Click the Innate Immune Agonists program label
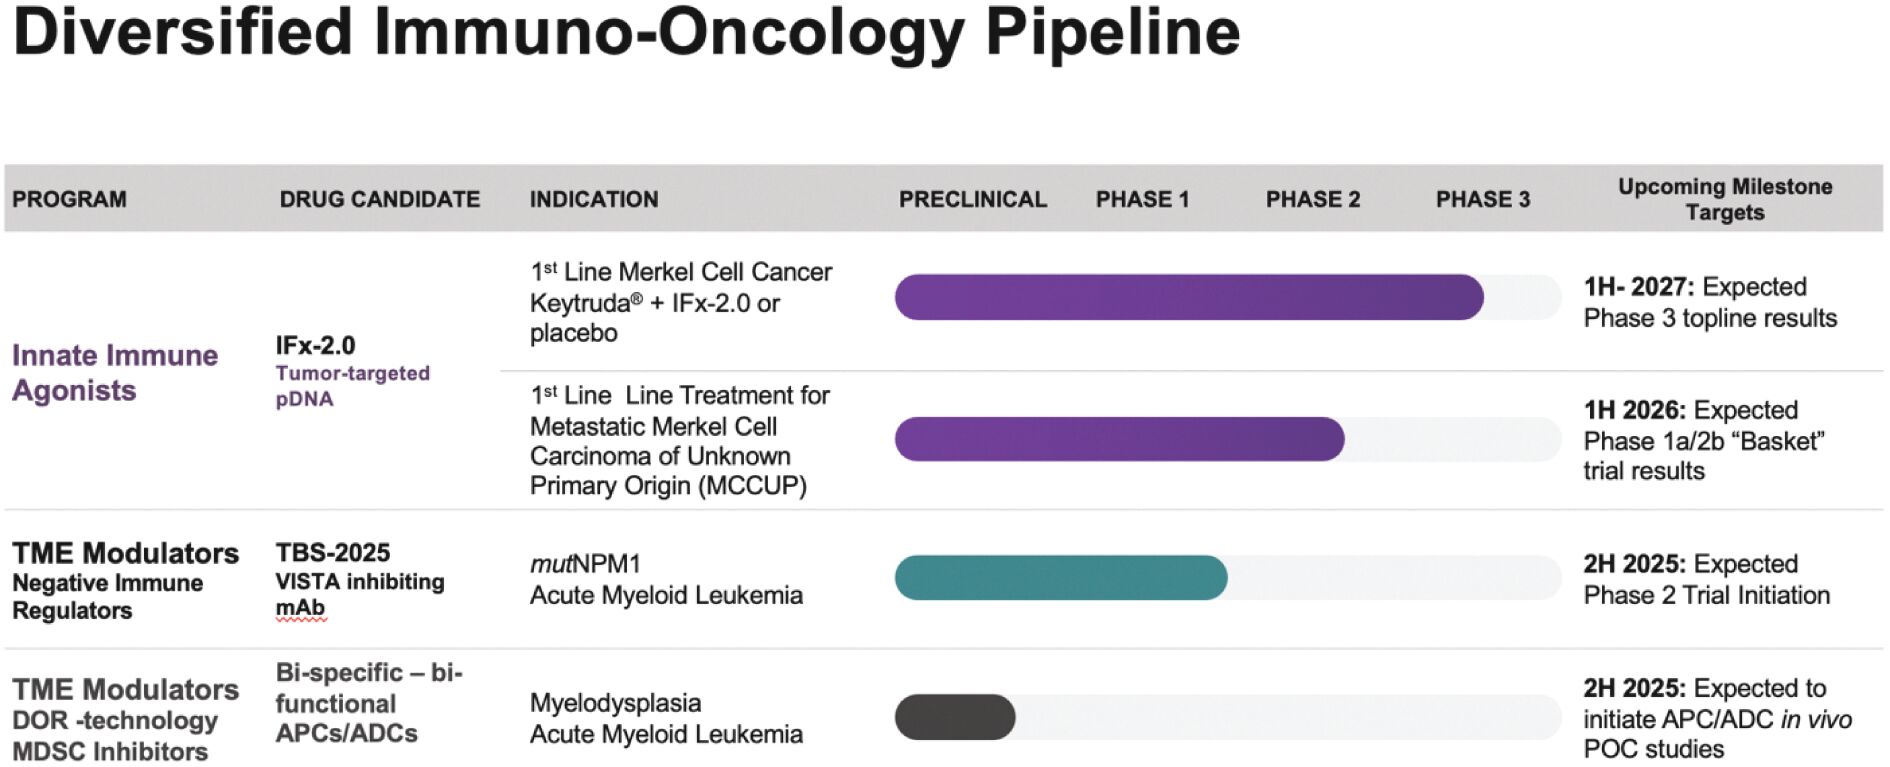1890x767 pixels. click(x=115, y=372)
